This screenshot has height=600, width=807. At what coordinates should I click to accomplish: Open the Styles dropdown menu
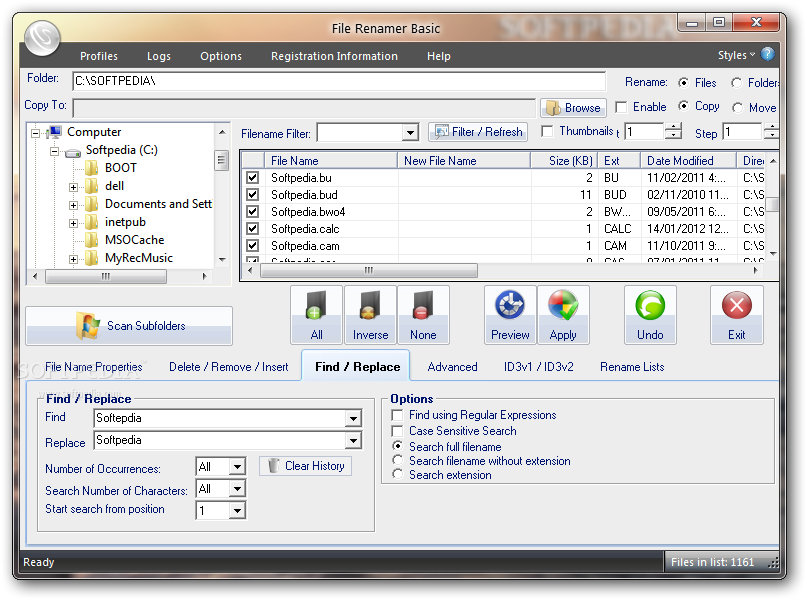(x=736, y=55)
